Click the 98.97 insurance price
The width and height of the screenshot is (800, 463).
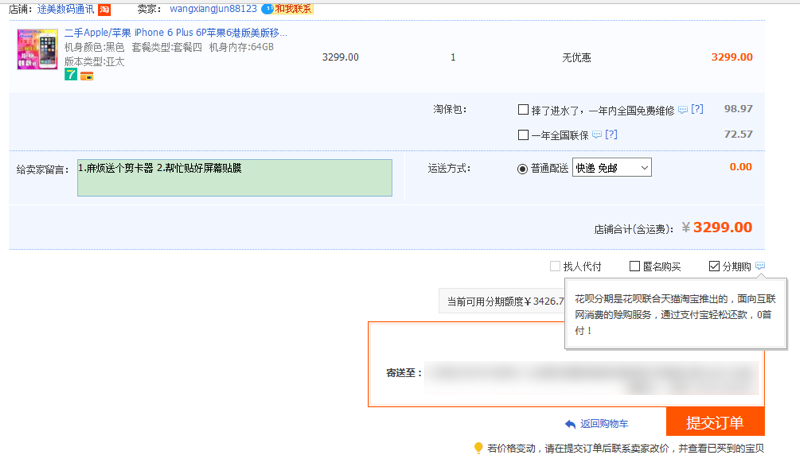point(738,109)
